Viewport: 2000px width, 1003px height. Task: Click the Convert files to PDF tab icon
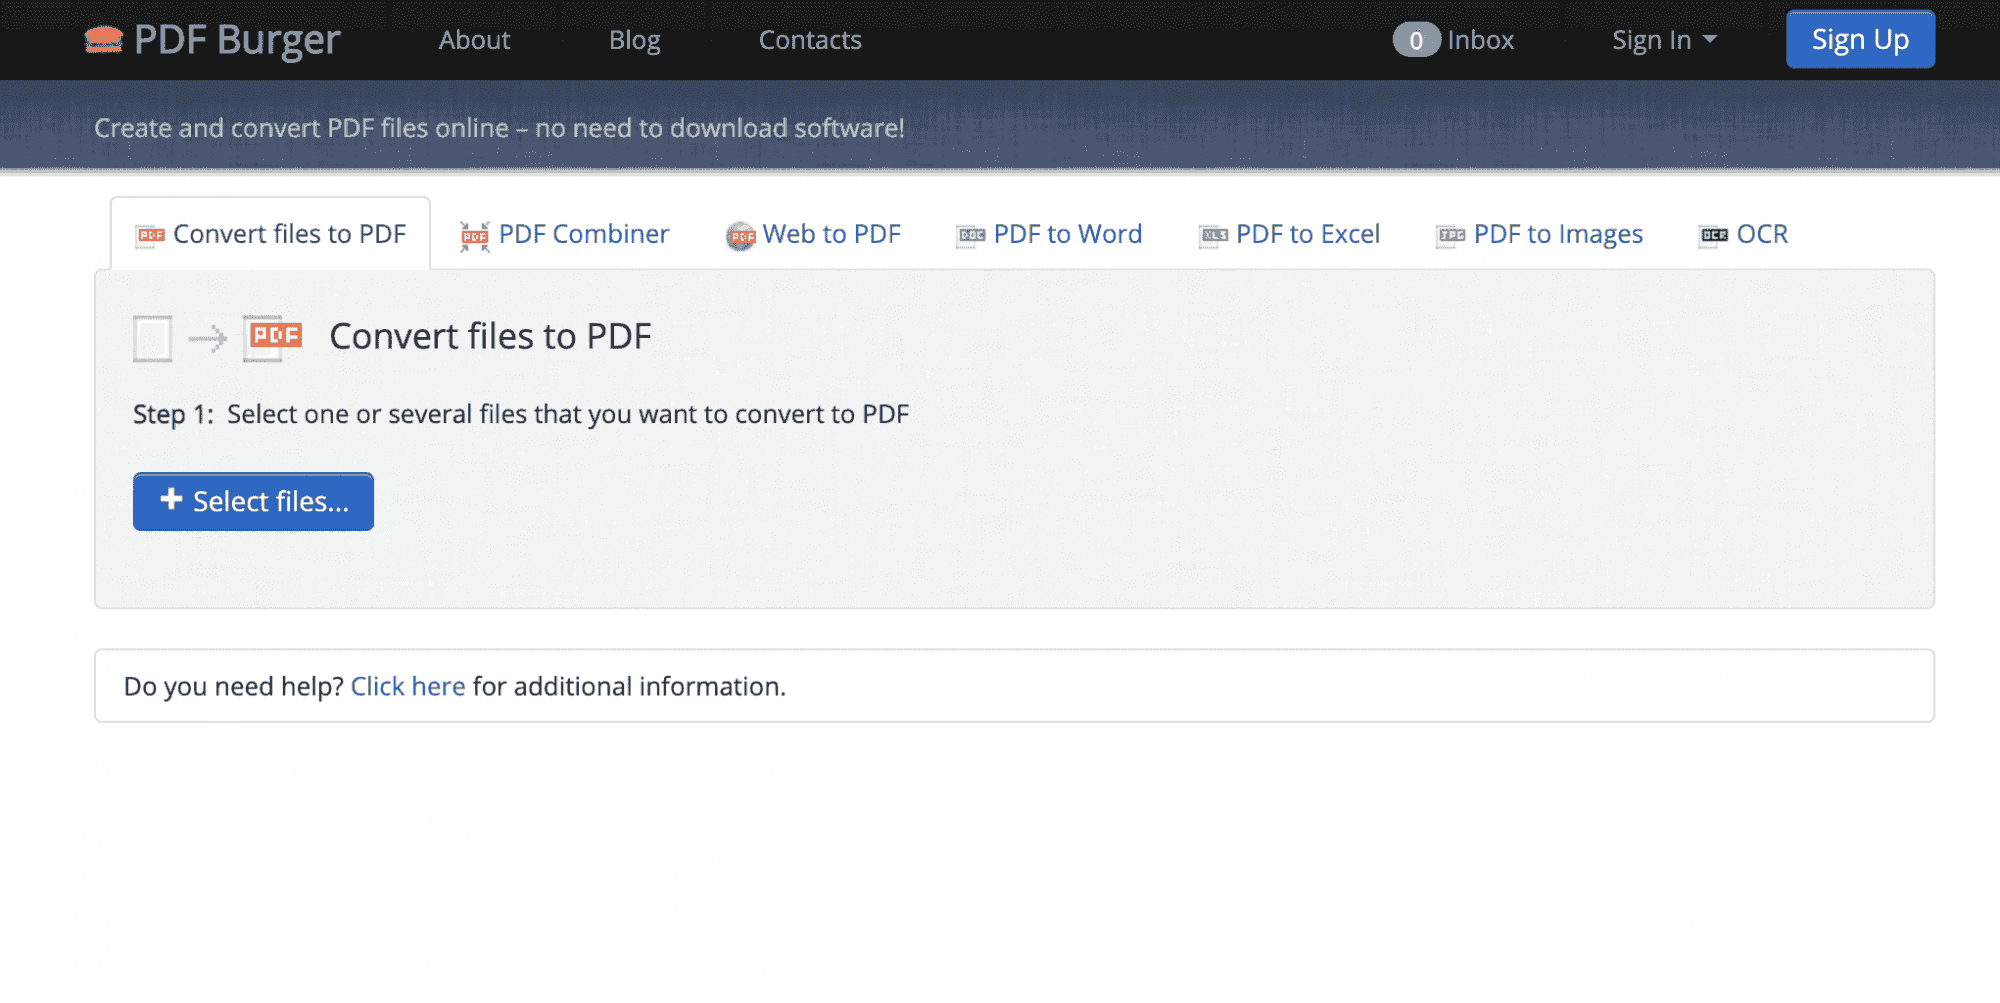pos(151,235)
